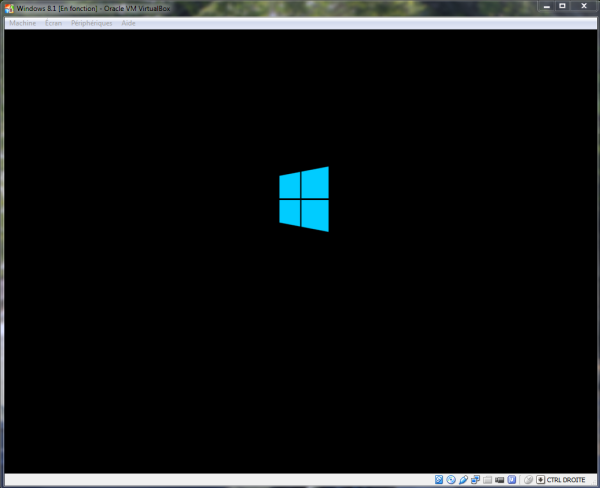Click the mouse integration status icon

(x=528, y=480)
